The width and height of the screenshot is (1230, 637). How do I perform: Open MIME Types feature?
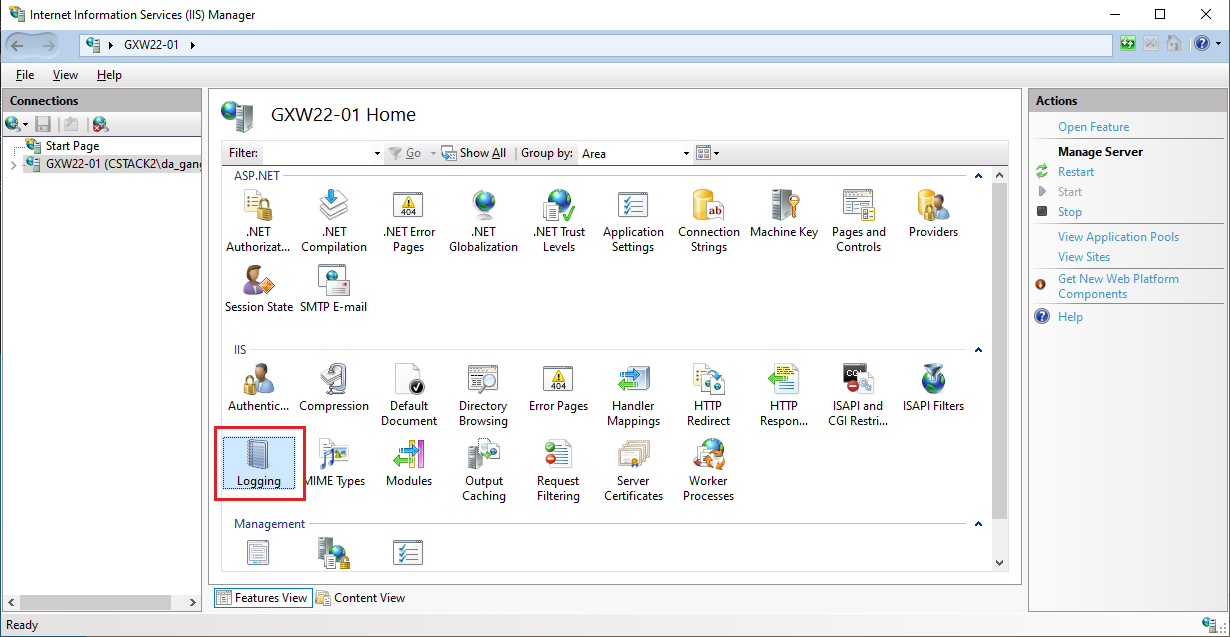pos(334,463)
